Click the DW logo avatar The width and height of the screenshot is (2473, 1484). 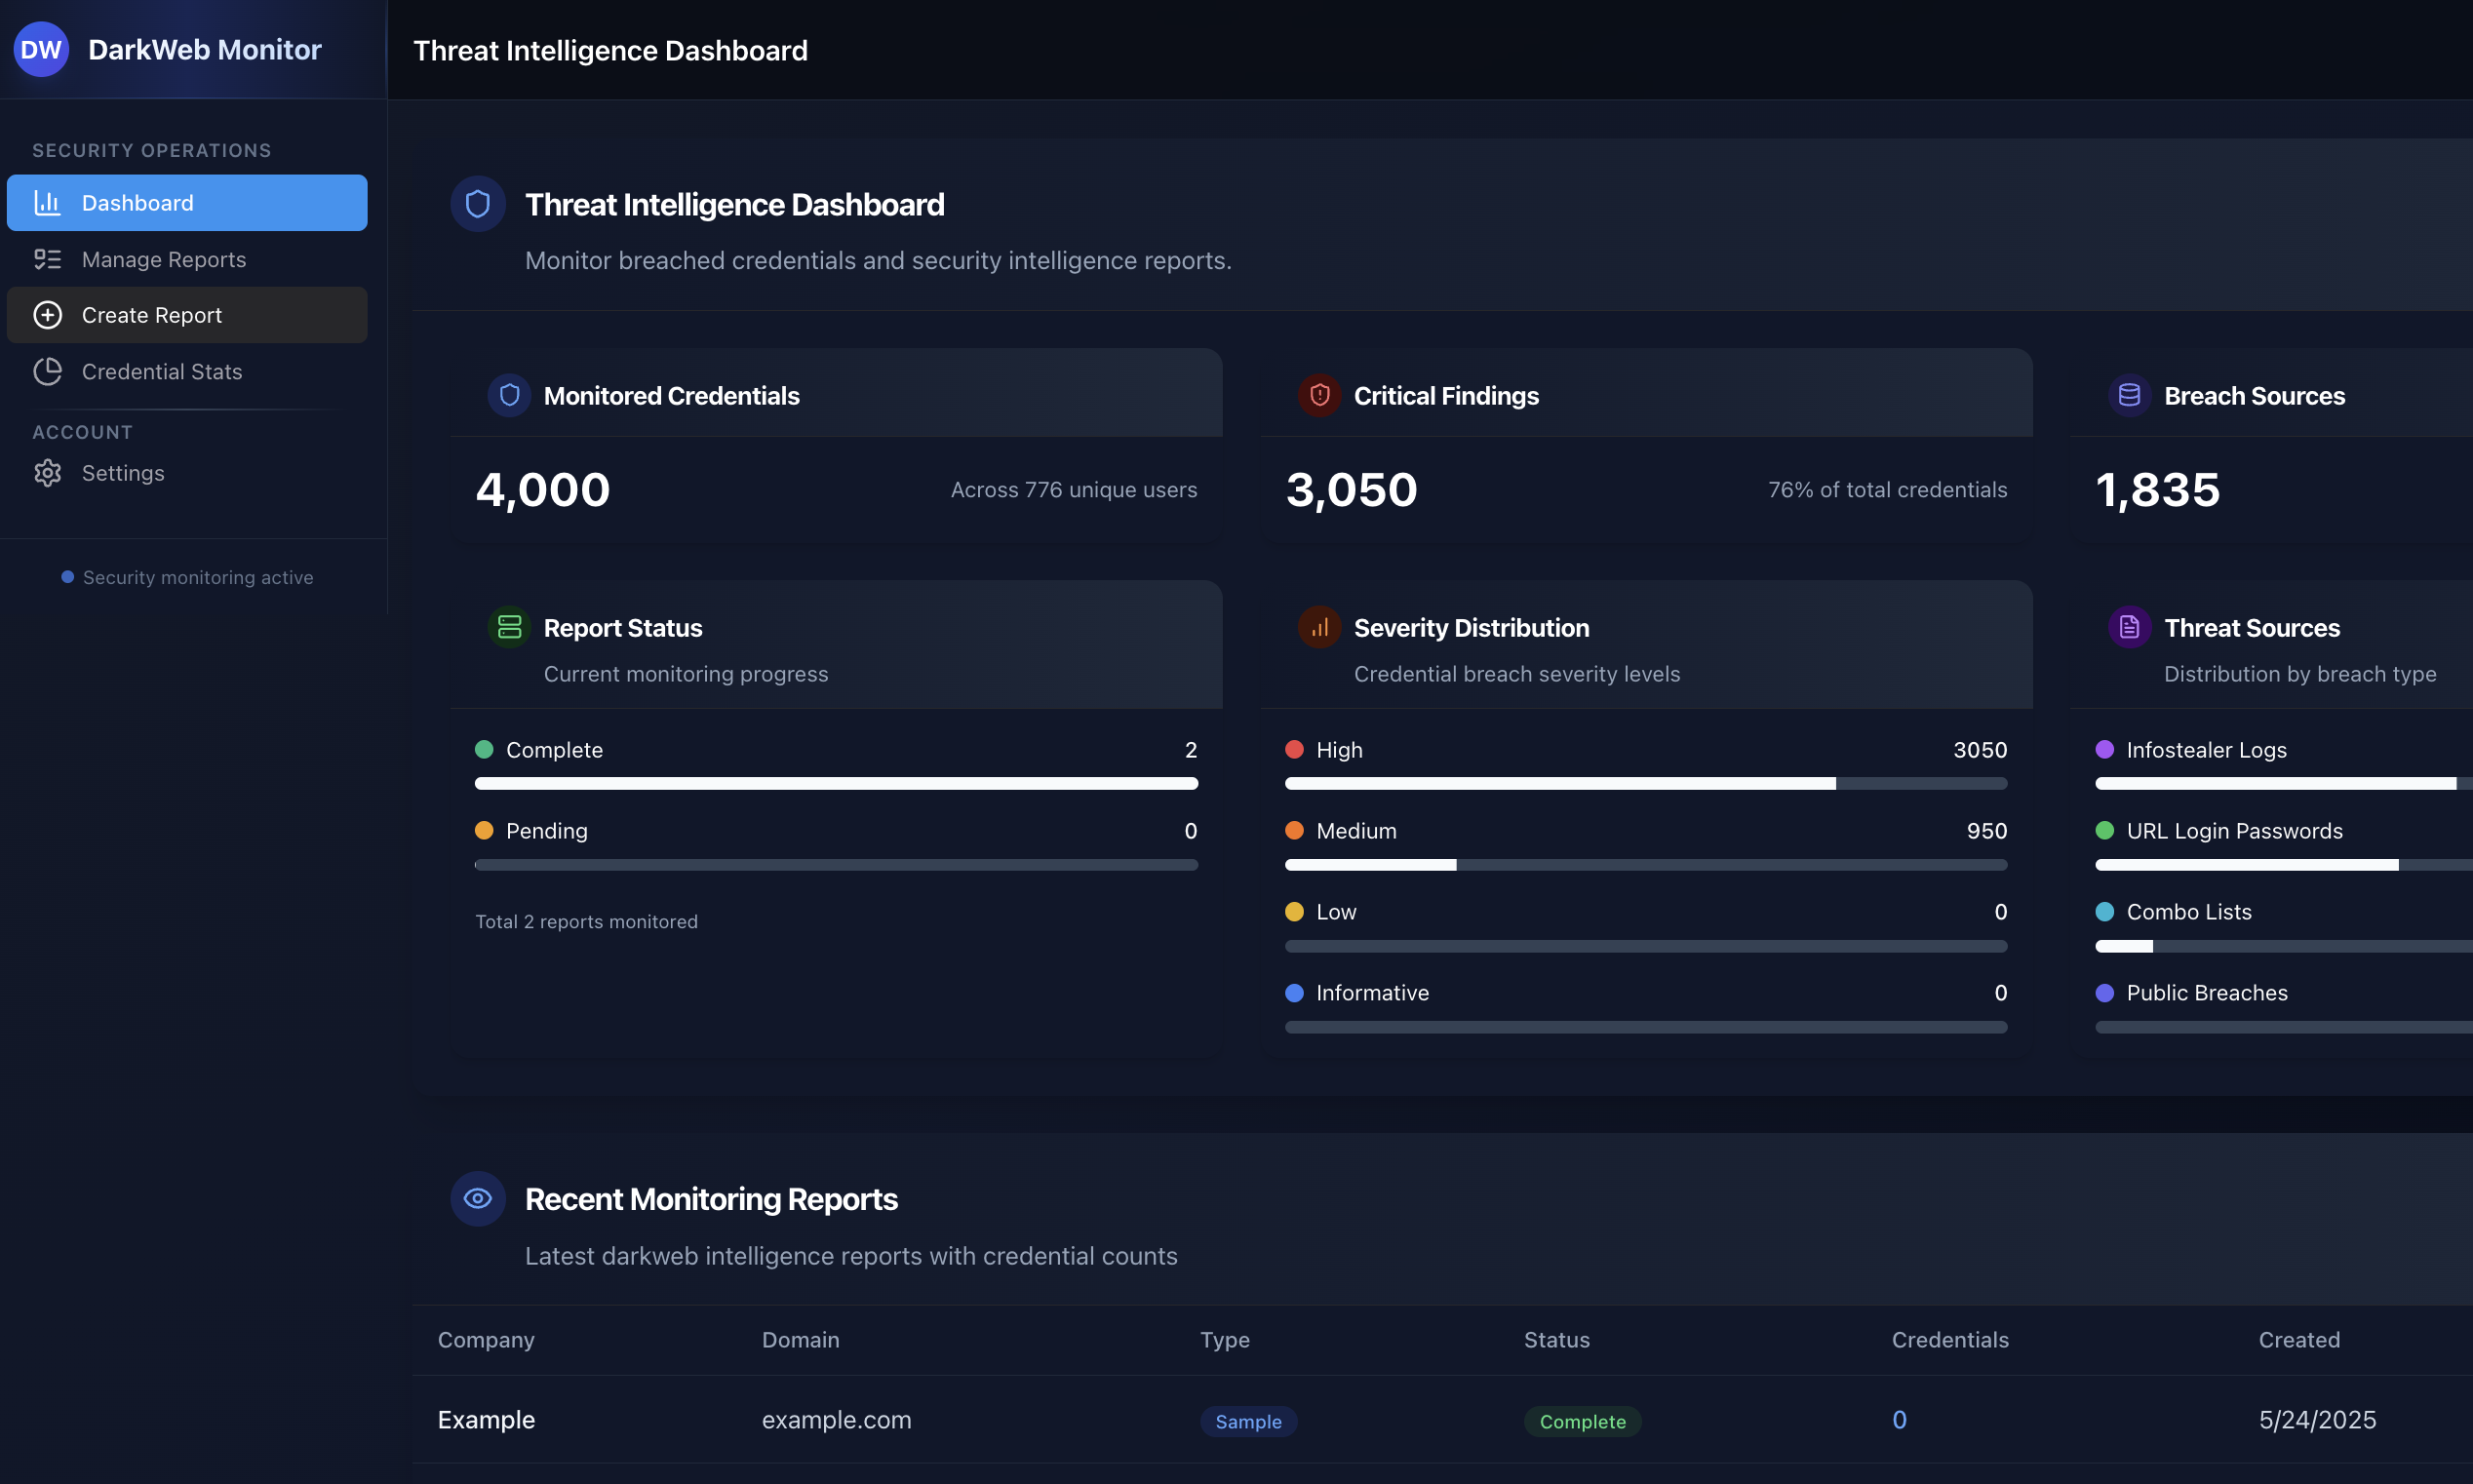(x=41, y=50)
